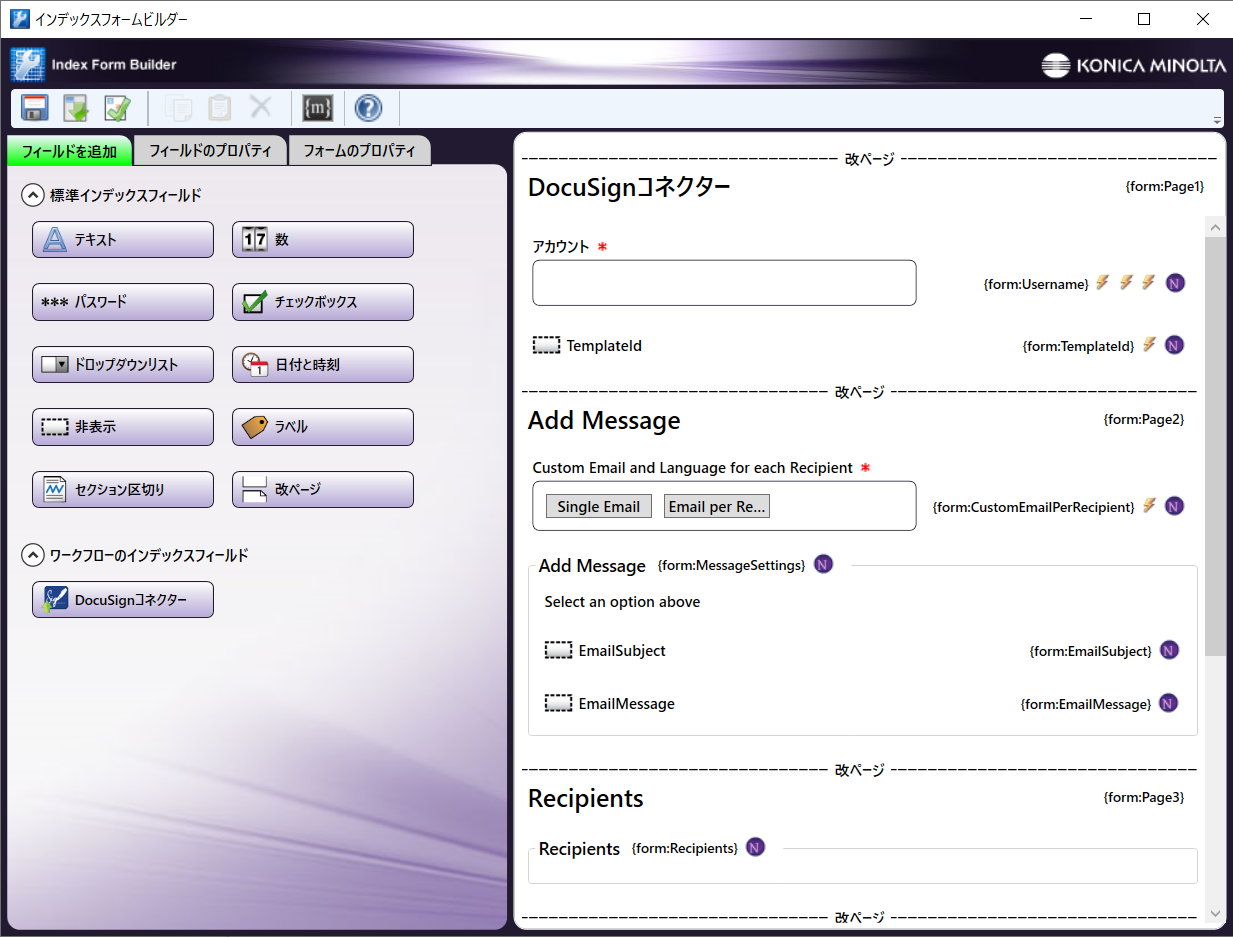Open Help with the question mark icon
The width and height of the screenshot is (1233, 937).
pos(368,108)
